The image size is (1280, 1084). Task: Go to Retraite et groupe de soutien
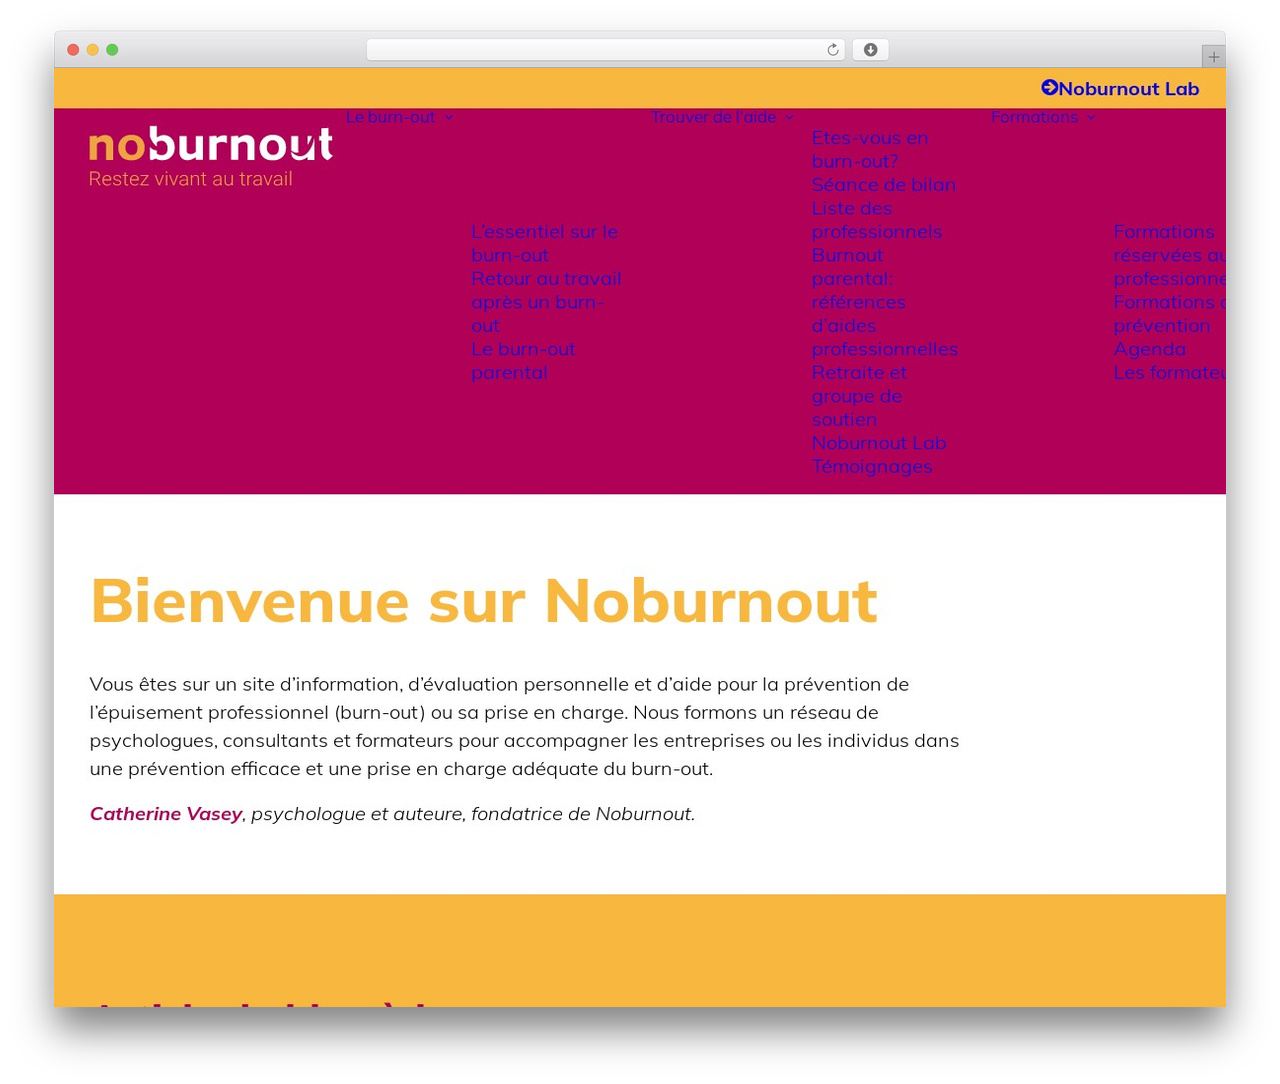[859, 396]
